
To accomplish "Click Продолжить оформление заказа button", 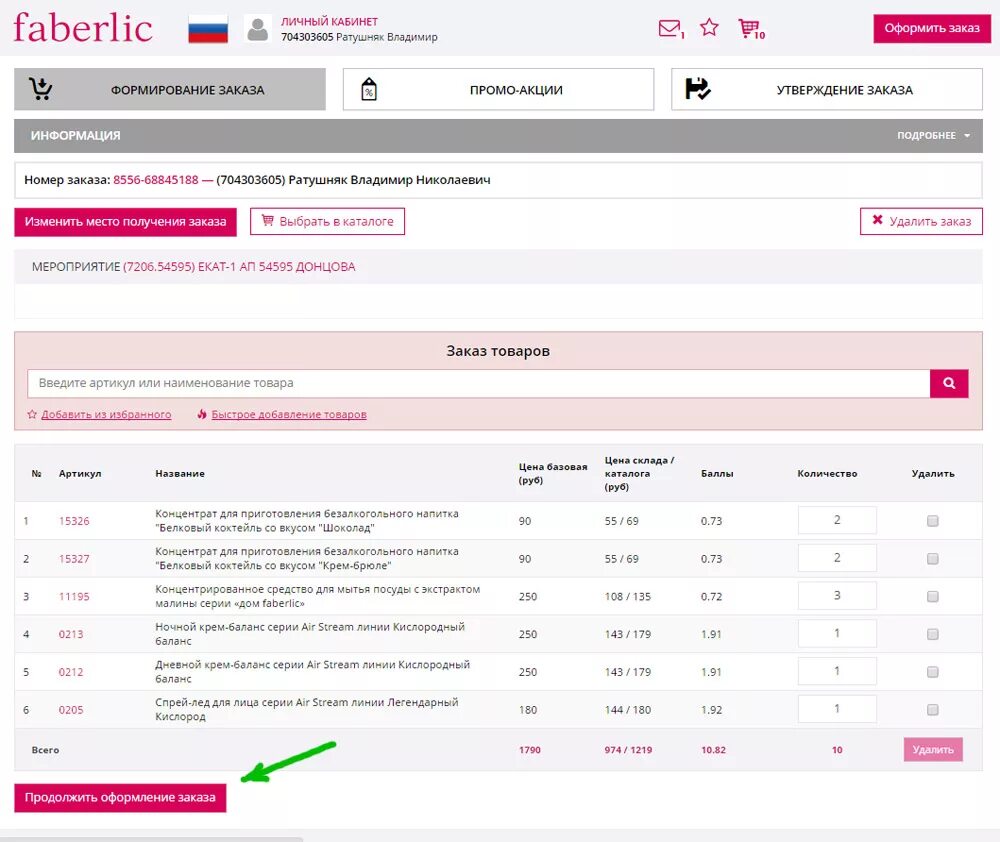I will pos(120,797).
